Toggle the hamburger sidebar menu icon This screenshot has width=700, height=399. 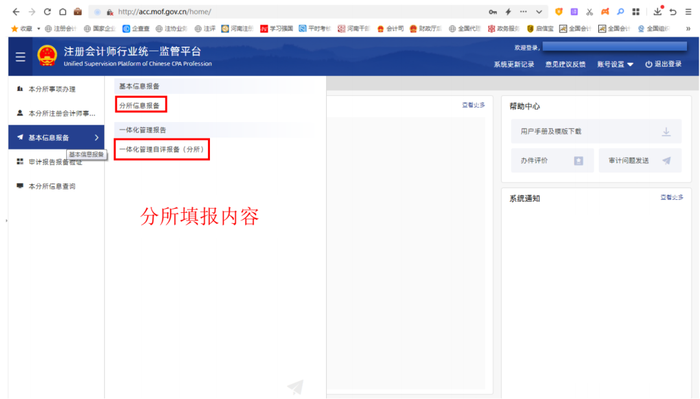click(x=20, y=57)
